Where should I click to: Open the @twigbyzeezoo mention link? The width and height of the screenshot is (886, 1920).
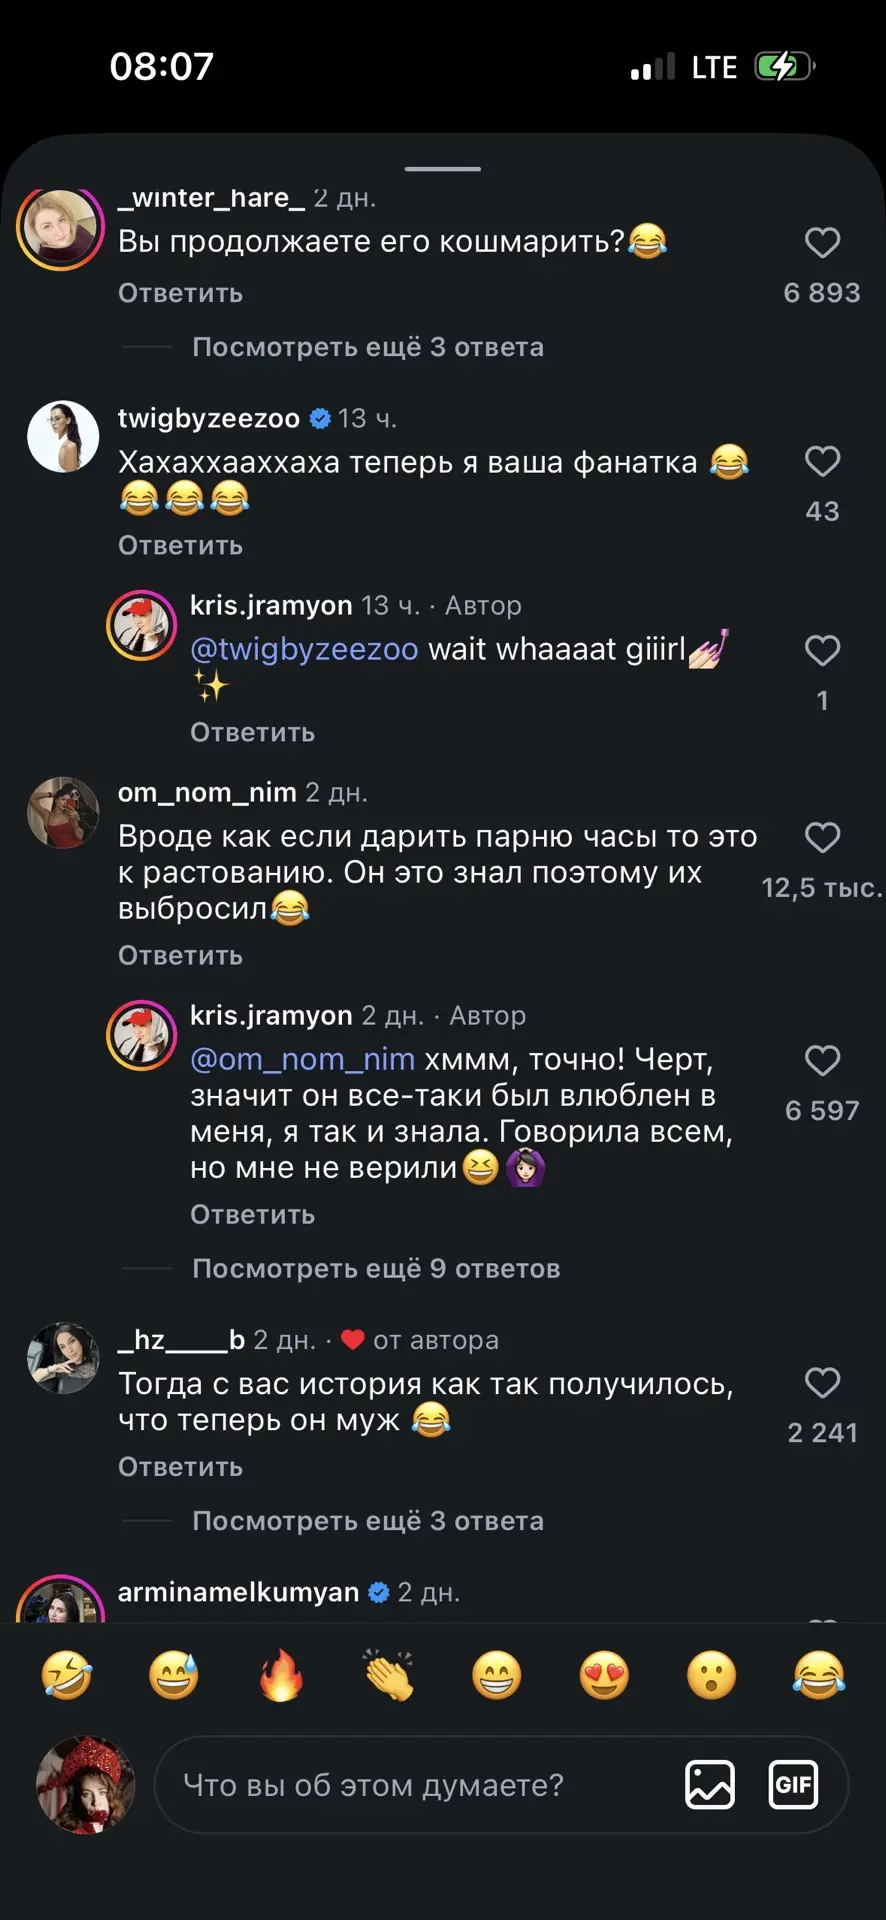tap(304, 649)
